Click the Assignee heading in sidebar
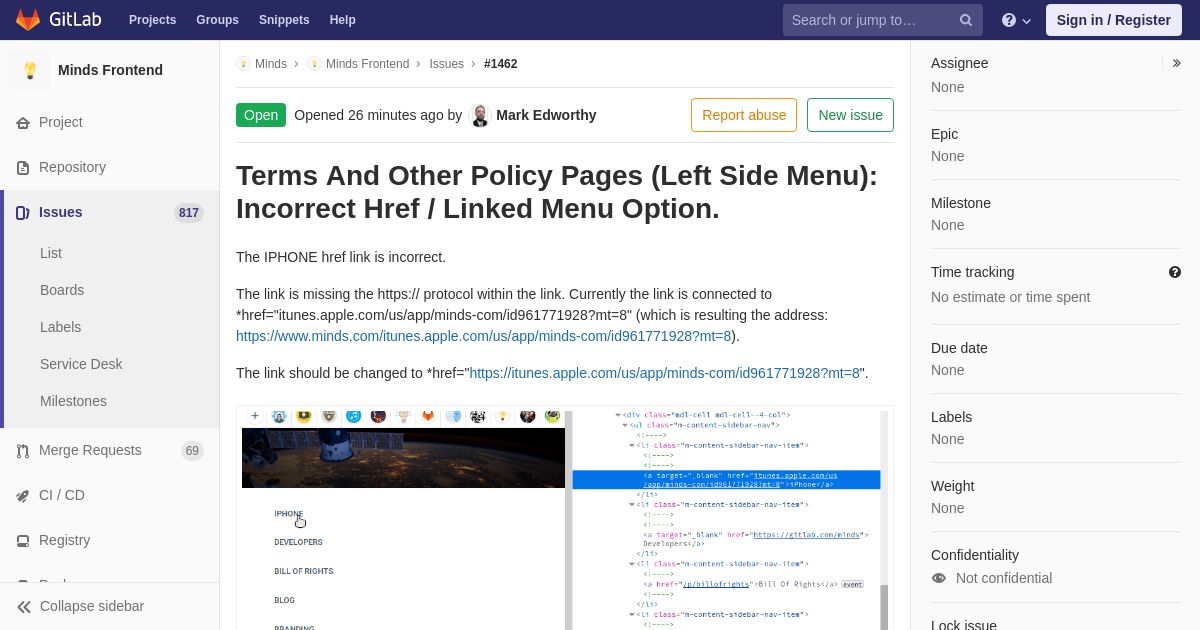Image resolution: width=1200 pixels, height=630 pixels. coord(960,63)
